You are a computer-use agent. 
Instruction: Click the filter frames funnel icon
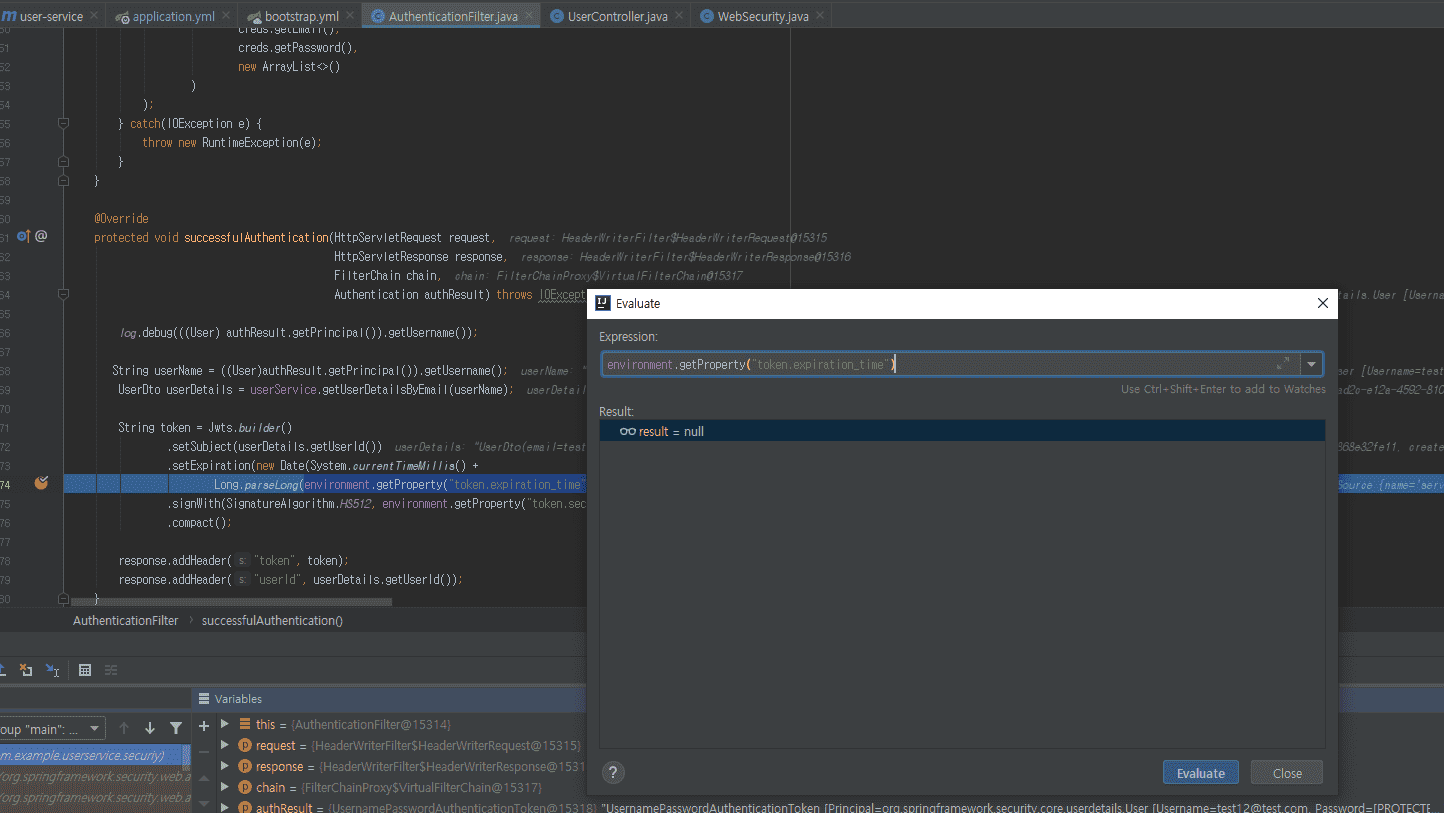point(176,728)
